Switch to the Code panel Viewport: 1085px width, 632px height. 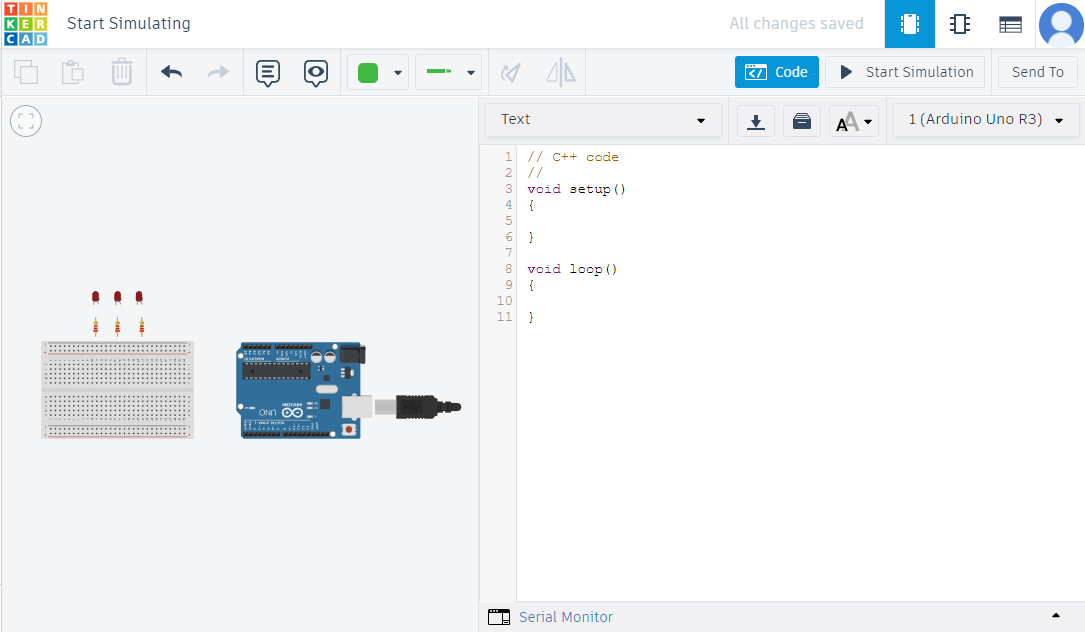777,71
